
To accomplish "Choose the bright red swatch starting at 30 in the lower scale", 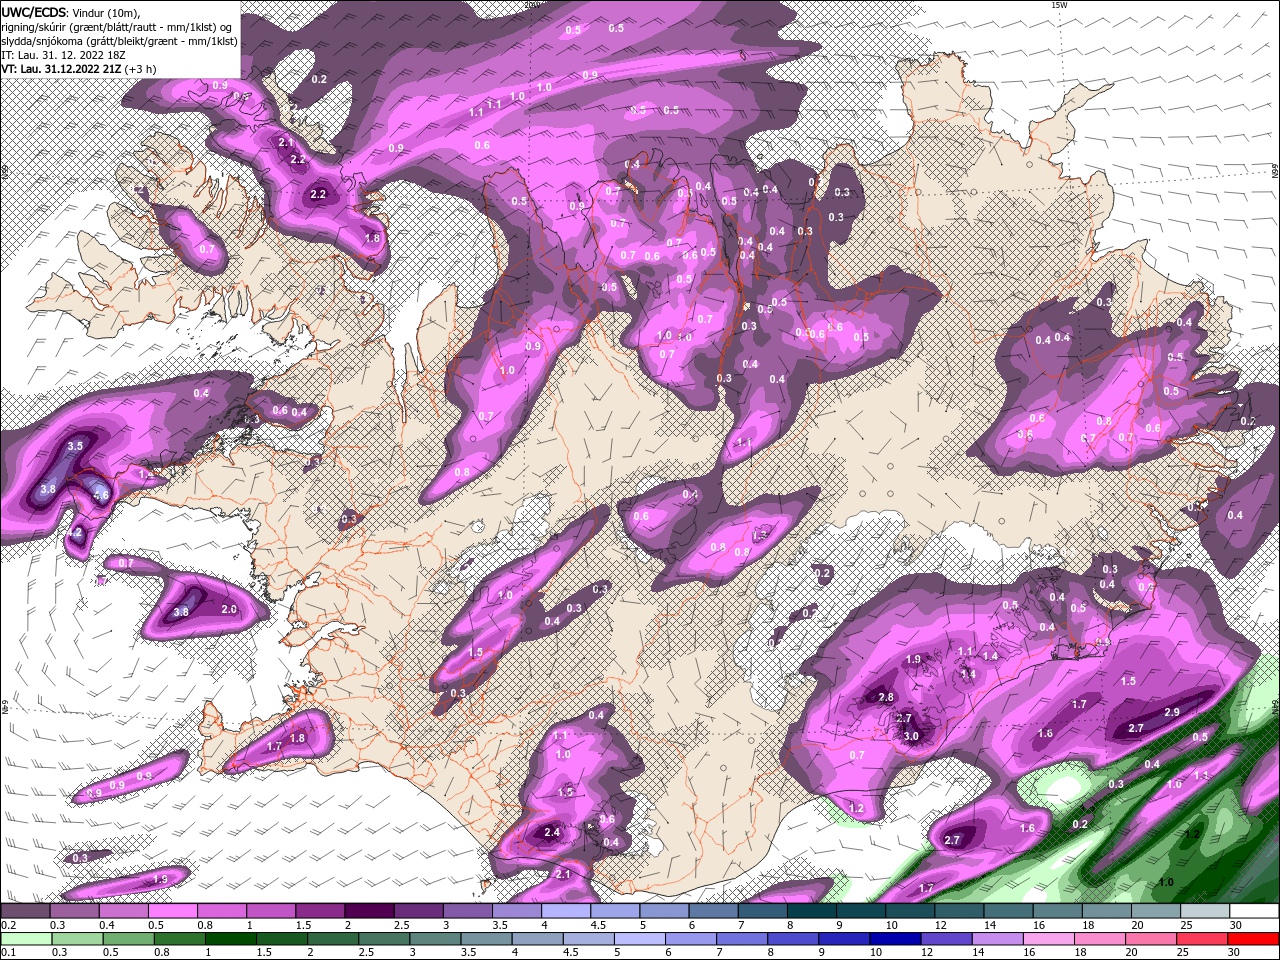I will pyautogui.click(x=1253, y=939).
